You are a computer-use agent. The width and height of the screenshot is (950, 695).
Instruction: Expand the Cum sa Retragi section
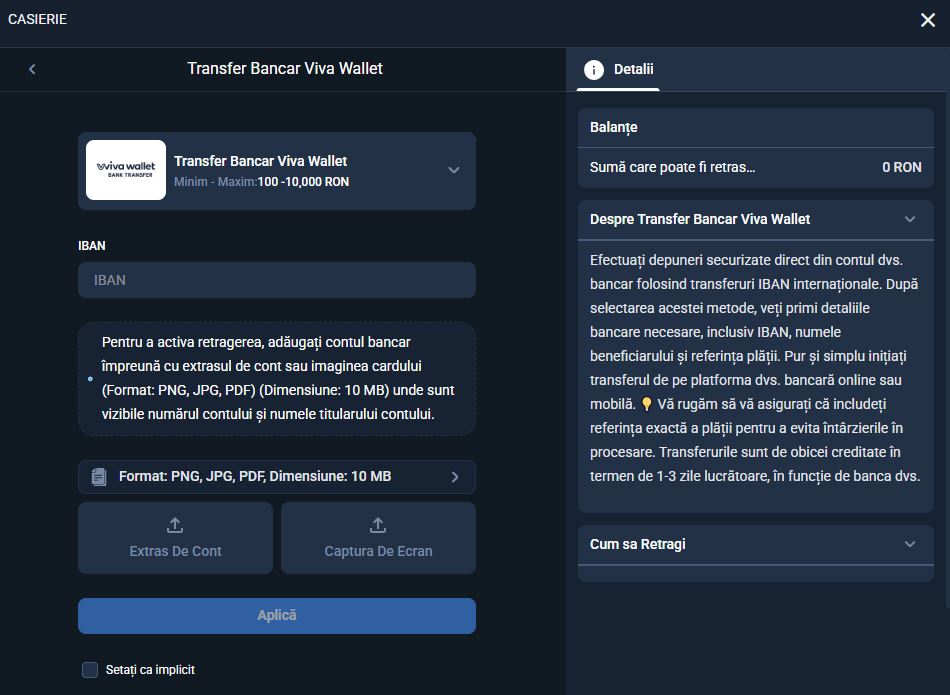pyautogui.click(x=909, y=544)
